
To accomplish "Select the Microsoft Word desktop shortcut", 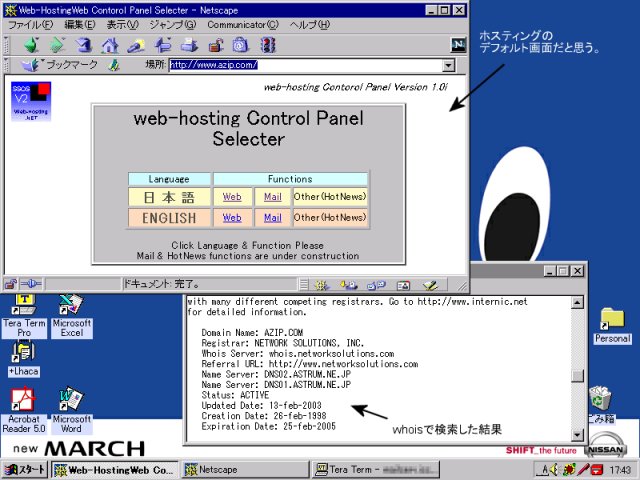I will (x=71, y=410).
